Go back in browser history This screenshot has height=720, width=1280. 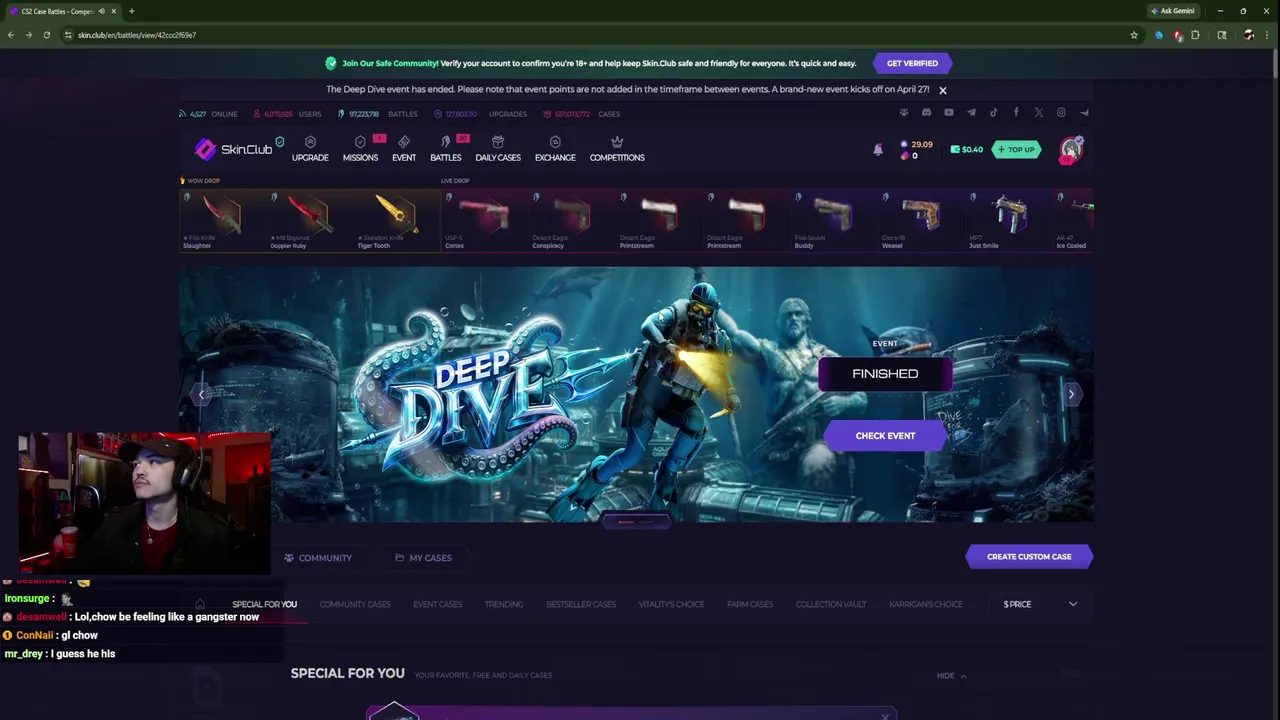(x=11, y=35)
